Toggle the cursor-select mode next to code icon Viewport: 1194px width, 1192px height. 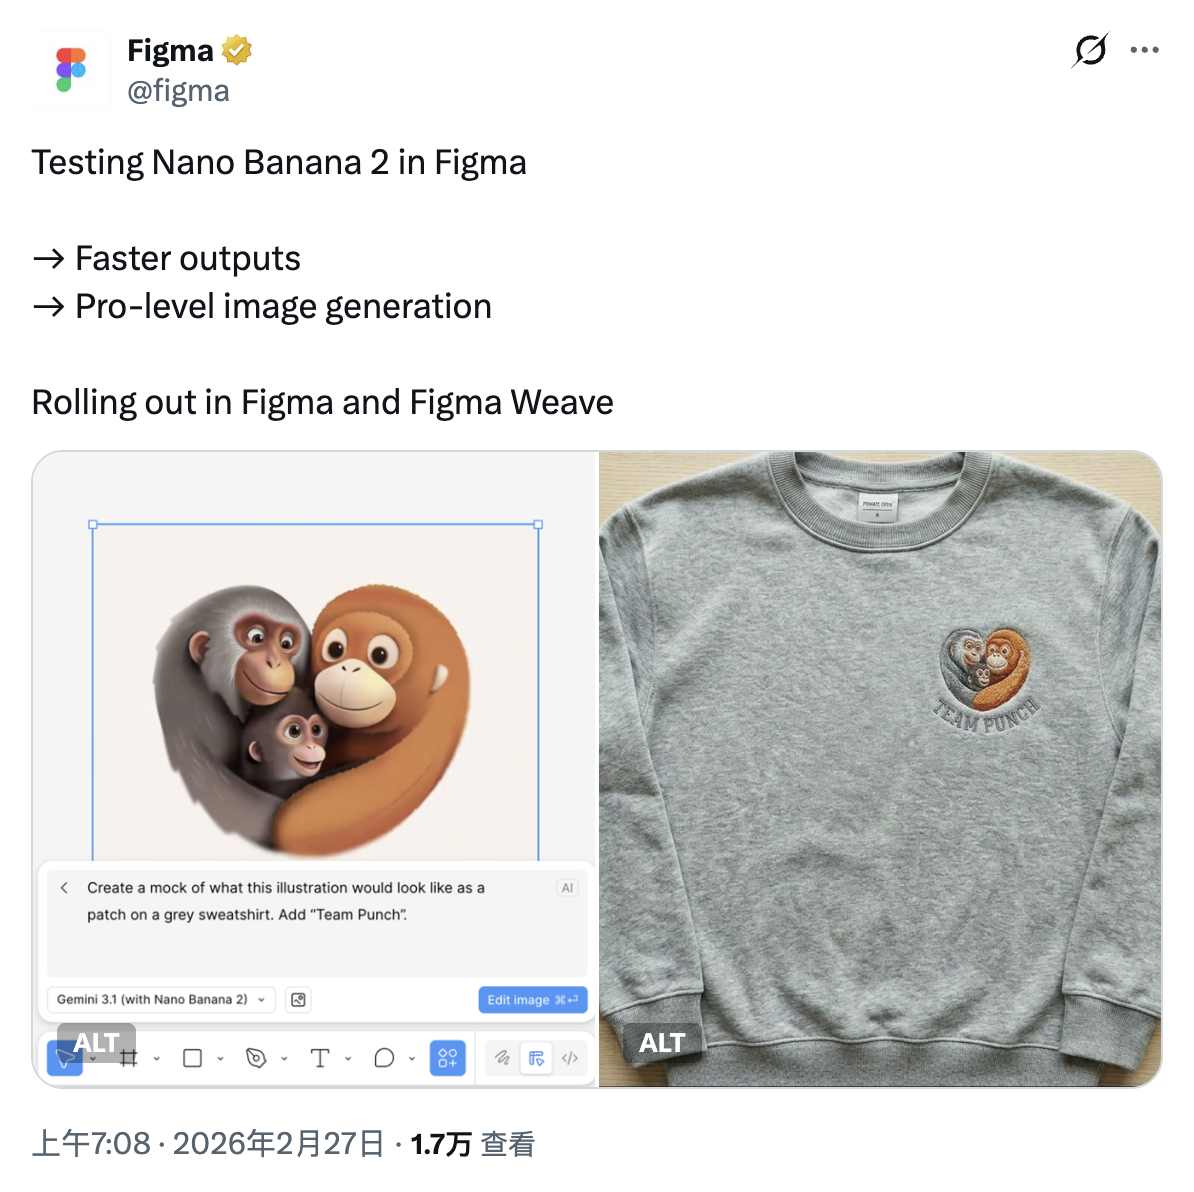pyautogui.click(x=536, y=1058)
